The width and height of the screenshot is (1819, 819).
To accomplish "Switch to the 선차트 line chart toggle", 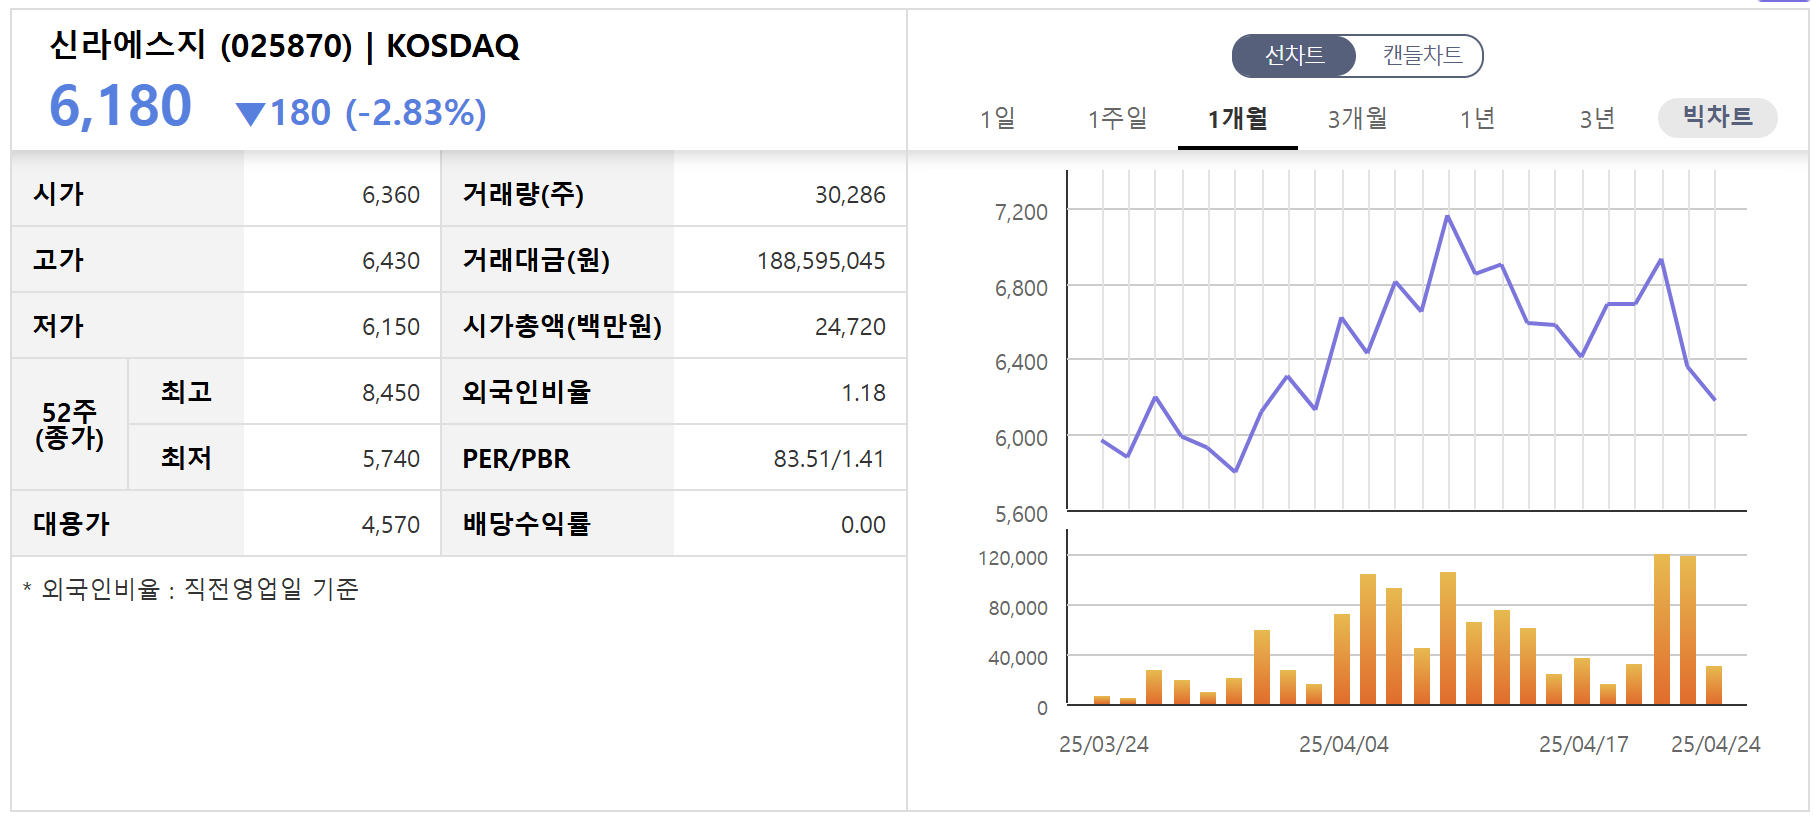I will [x=1294, y=55].
